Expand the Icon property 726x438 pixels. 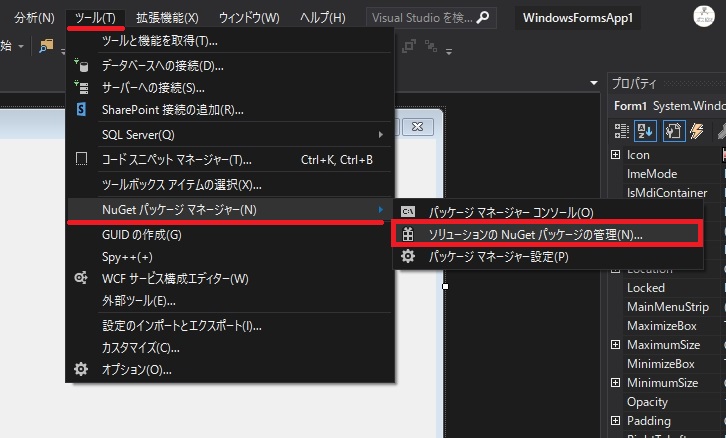click(x=615, y=154)
